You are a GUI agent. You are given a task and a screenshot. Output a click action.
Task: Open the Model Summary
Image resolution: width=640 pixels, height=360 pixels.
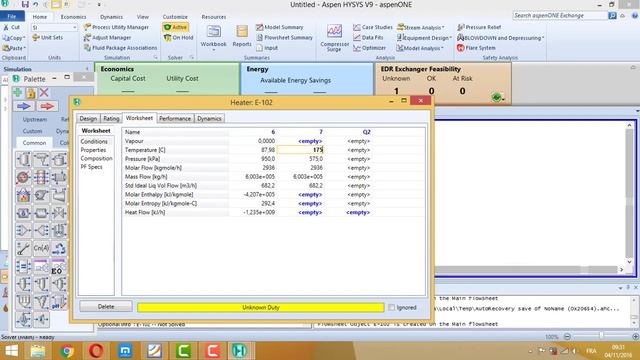coord(280,27)
